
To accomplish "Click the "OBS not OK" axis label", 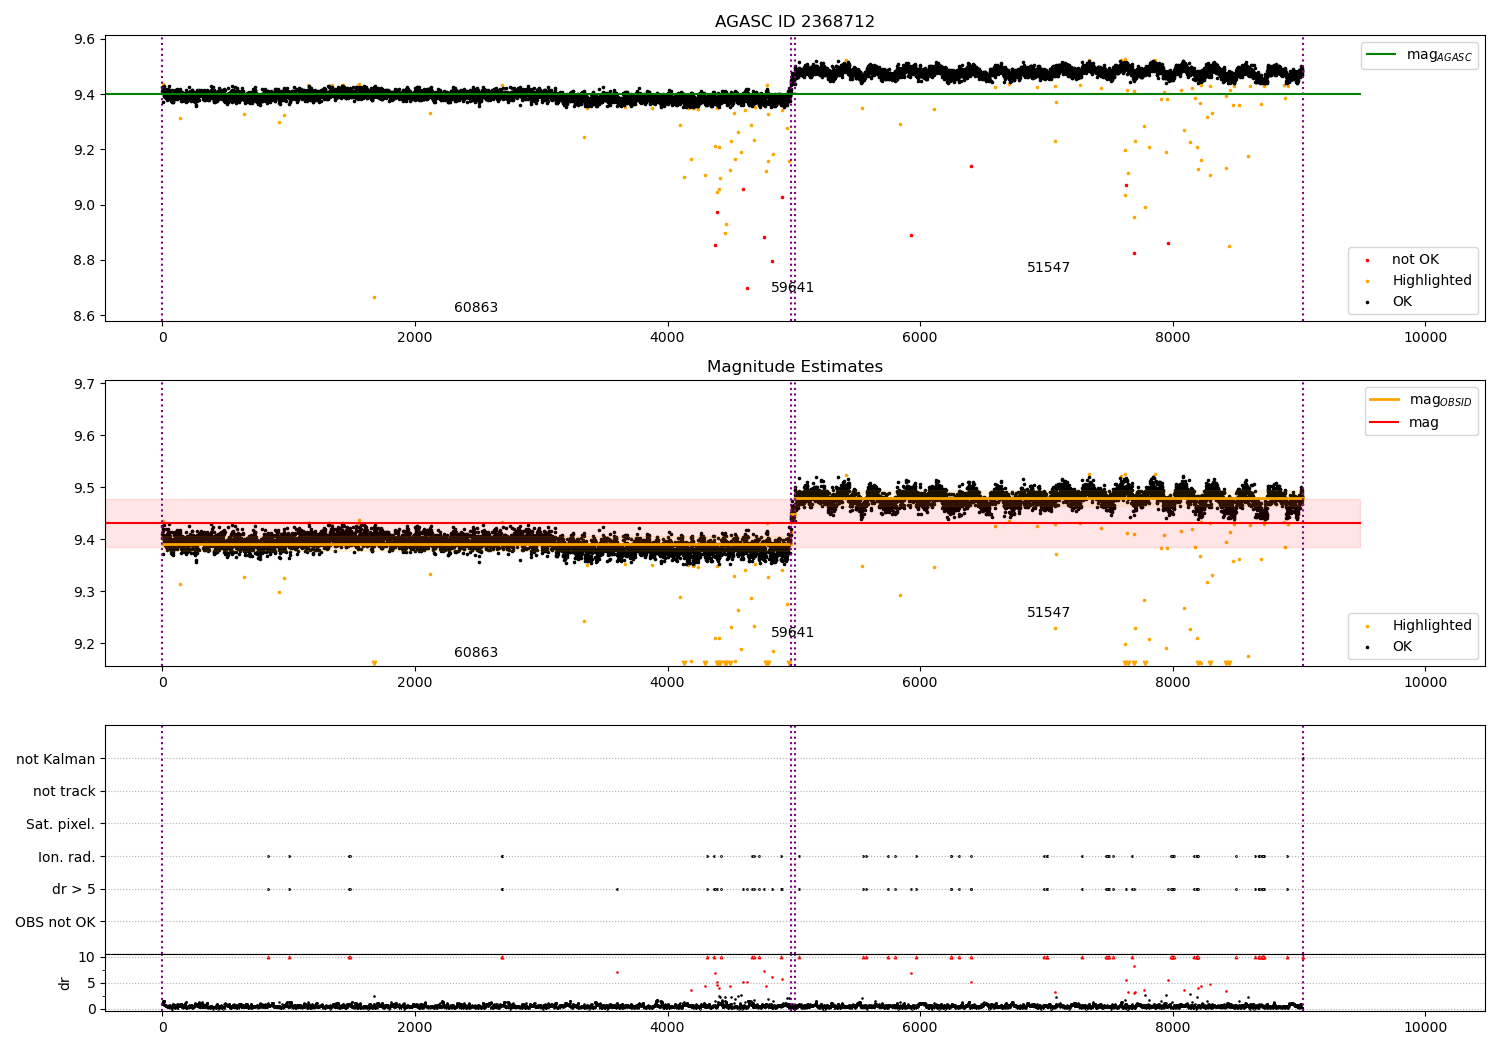I will coord(56,922).
